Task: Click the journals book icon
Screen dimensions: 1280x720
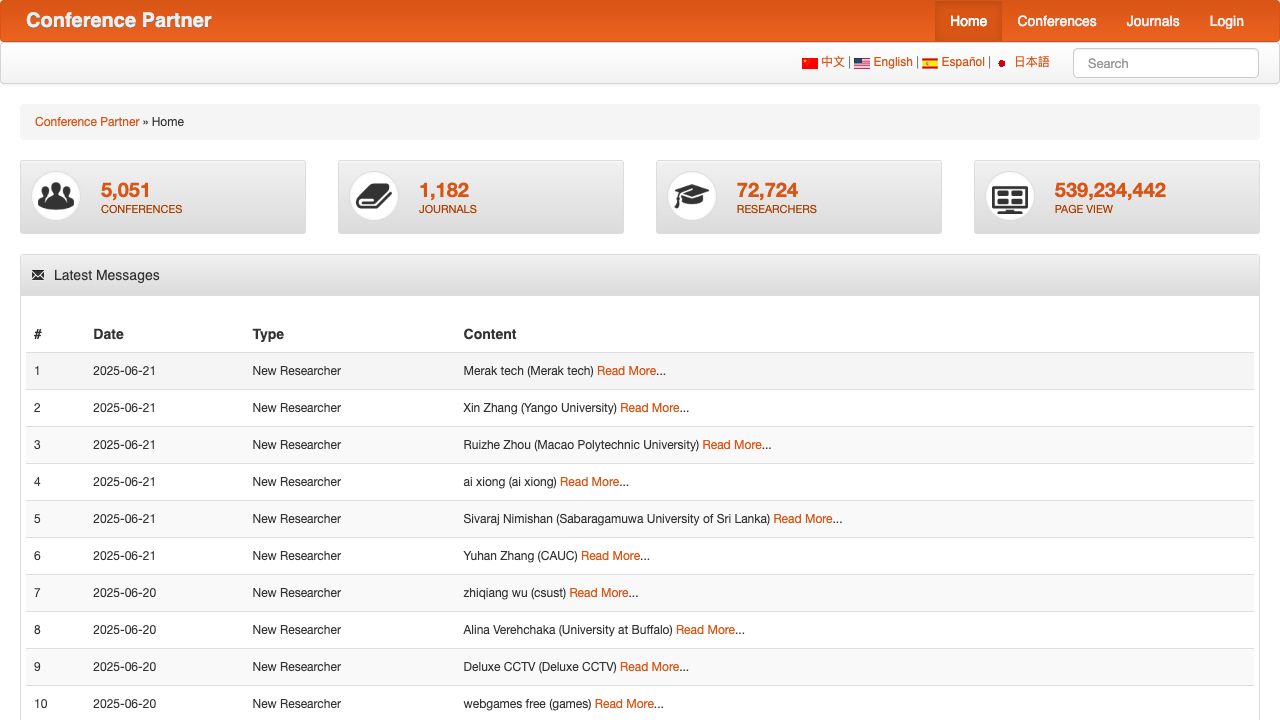Action: (374, 196)
